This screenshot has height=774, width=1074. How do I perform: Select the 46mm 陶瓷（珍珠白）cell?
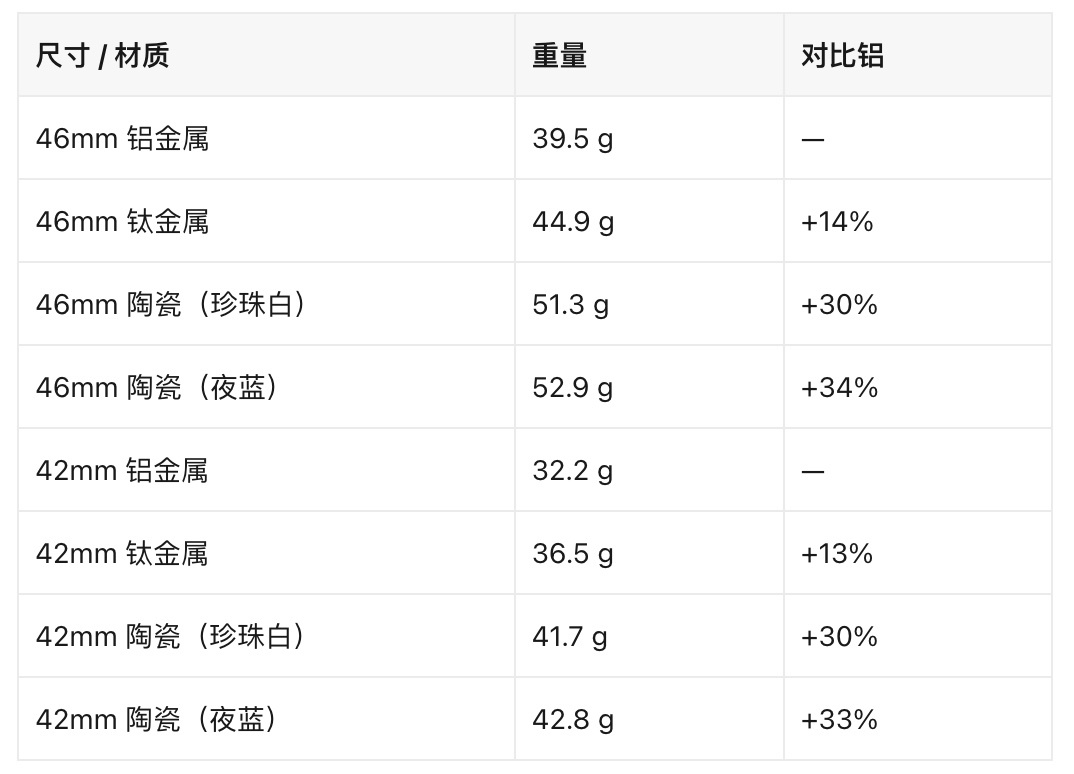(171, 304)
